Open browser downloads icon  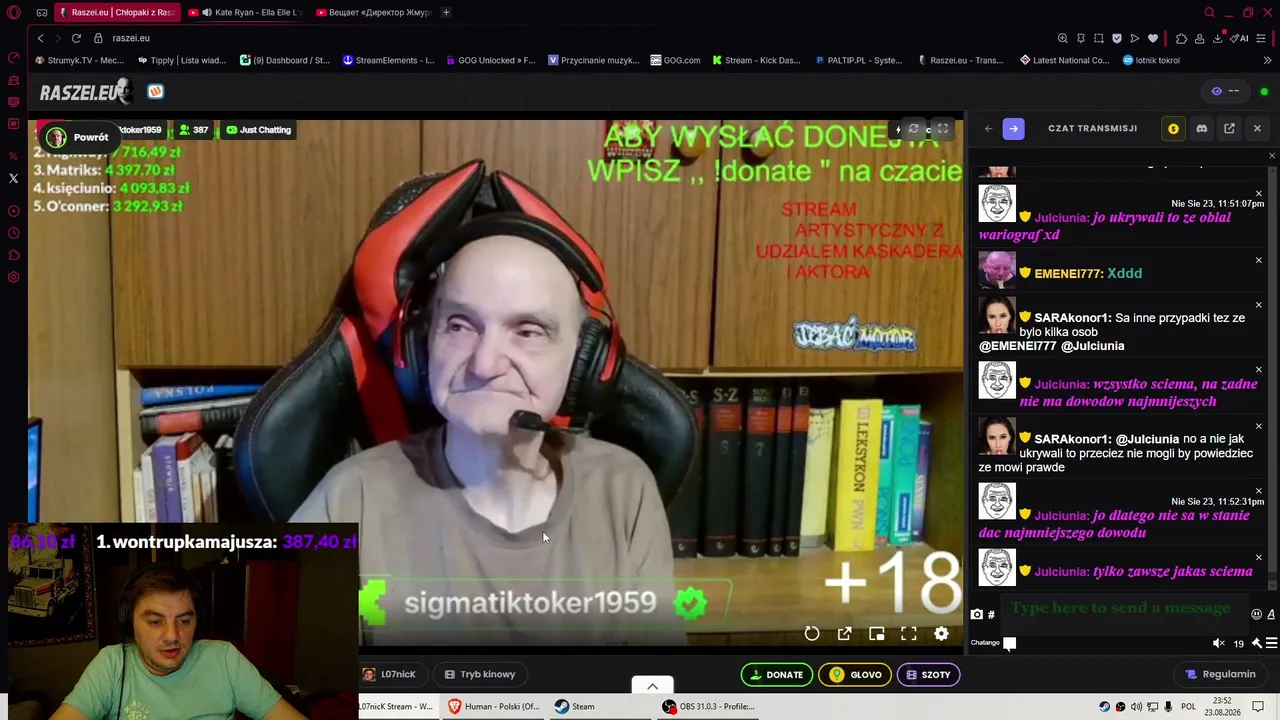point(1217,38)
